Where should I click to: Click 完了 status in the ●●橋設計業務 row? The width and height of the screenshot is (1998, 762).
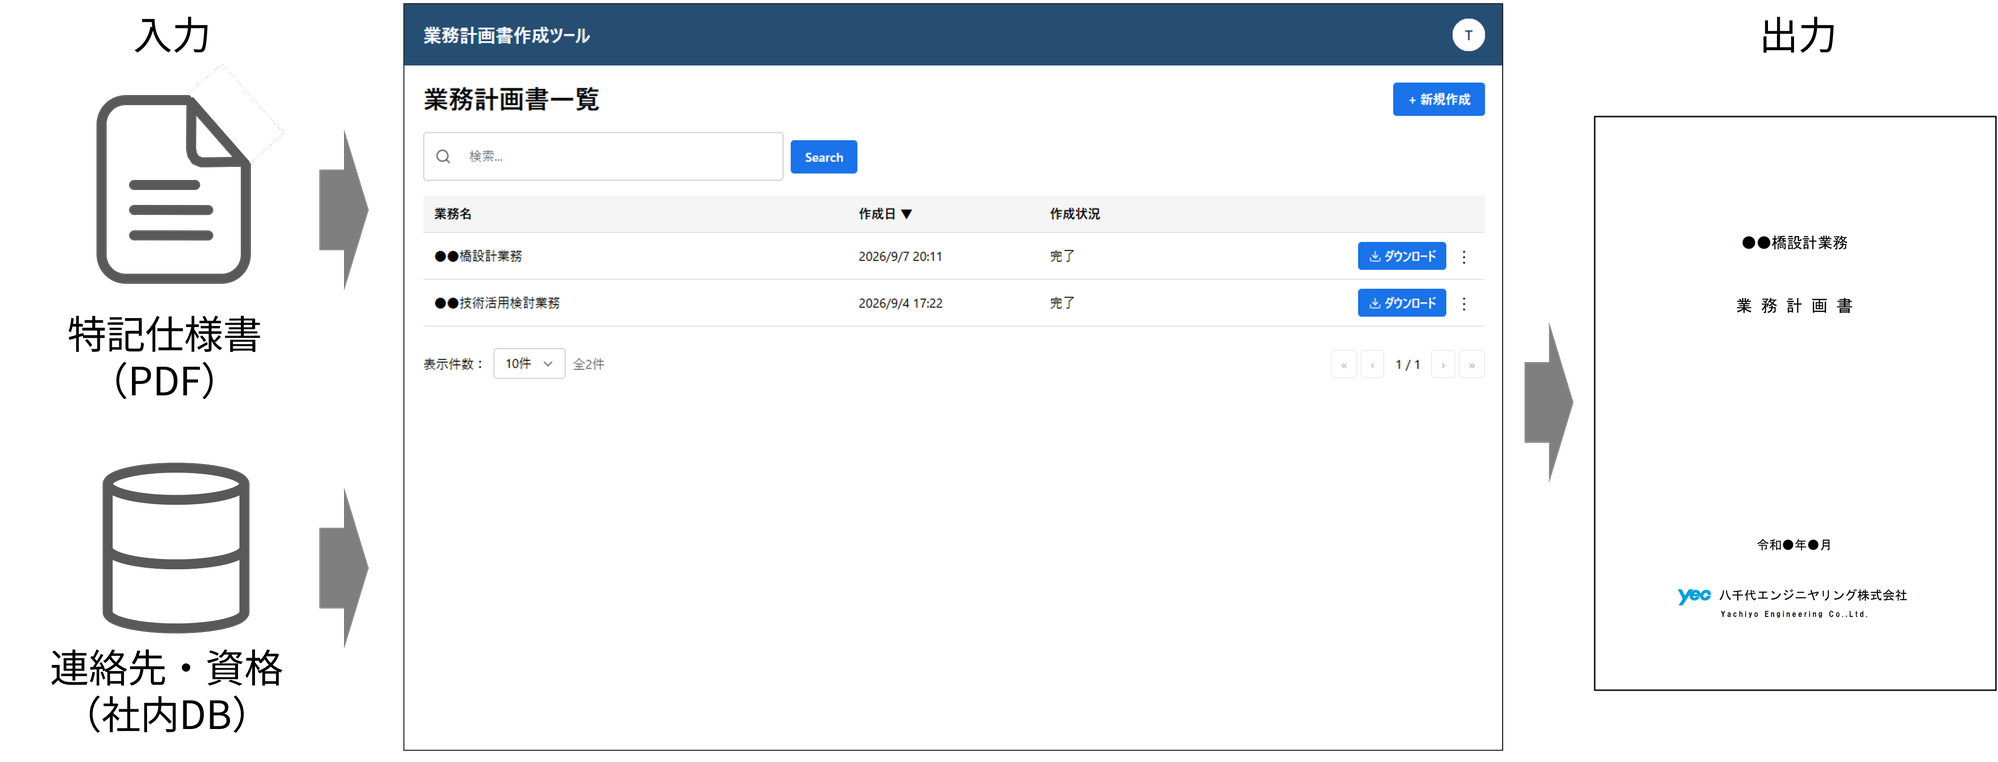[1062, 257]
